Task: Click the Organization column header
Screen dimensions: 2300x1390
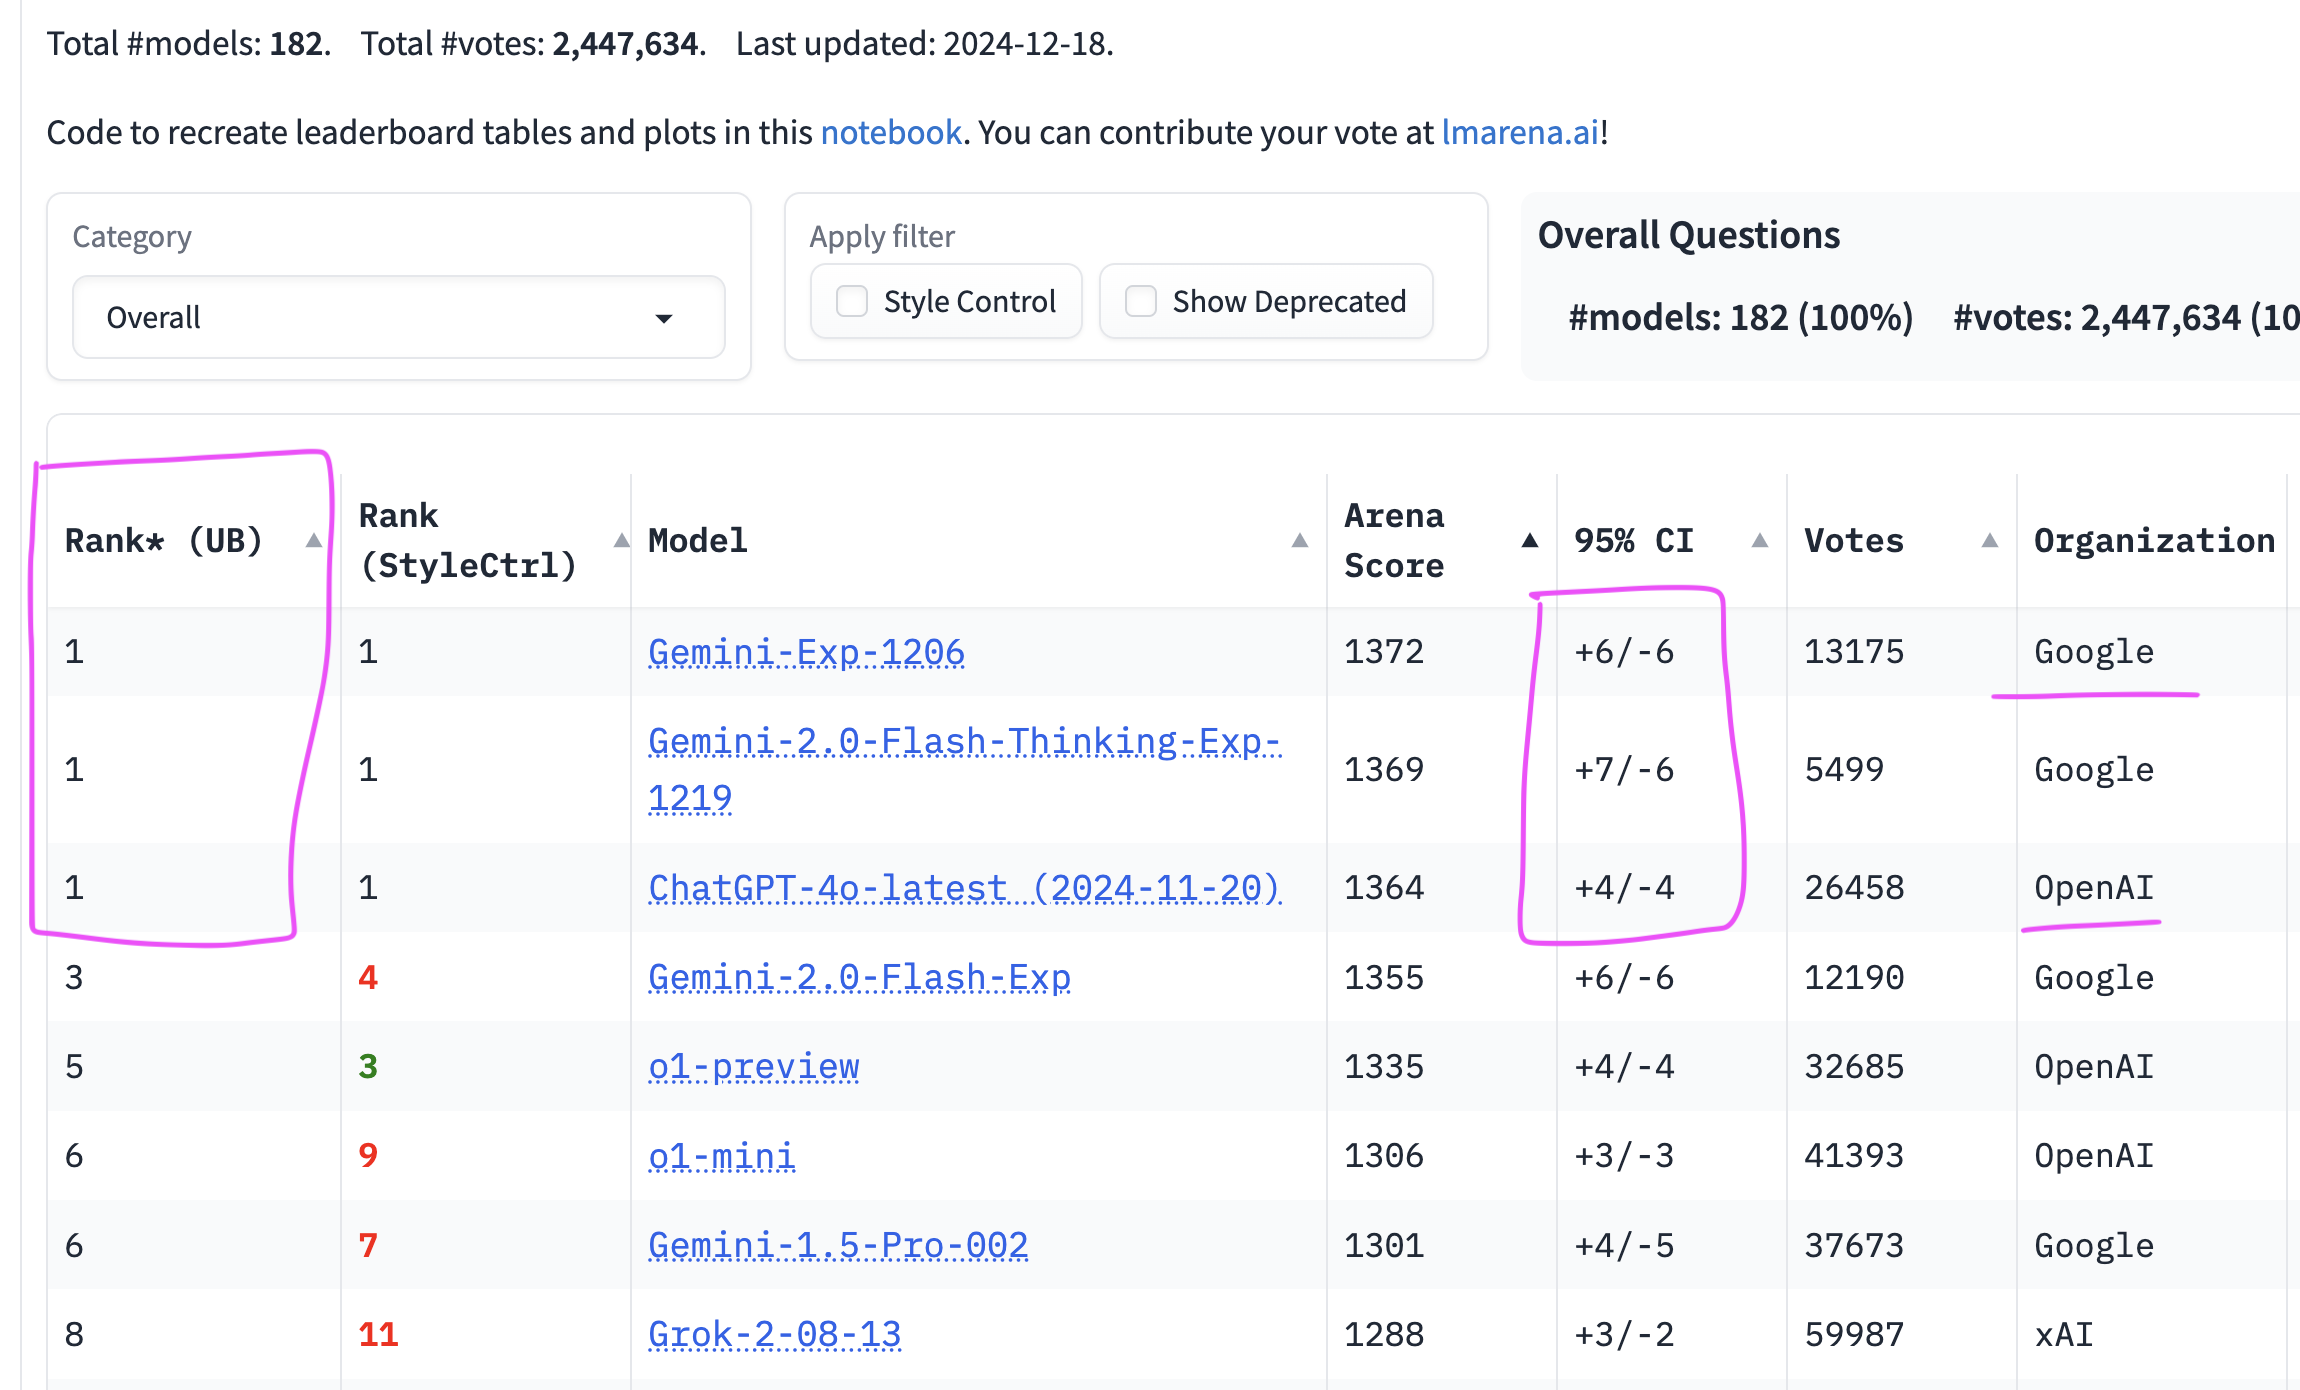Action: tap(2154, 540)
